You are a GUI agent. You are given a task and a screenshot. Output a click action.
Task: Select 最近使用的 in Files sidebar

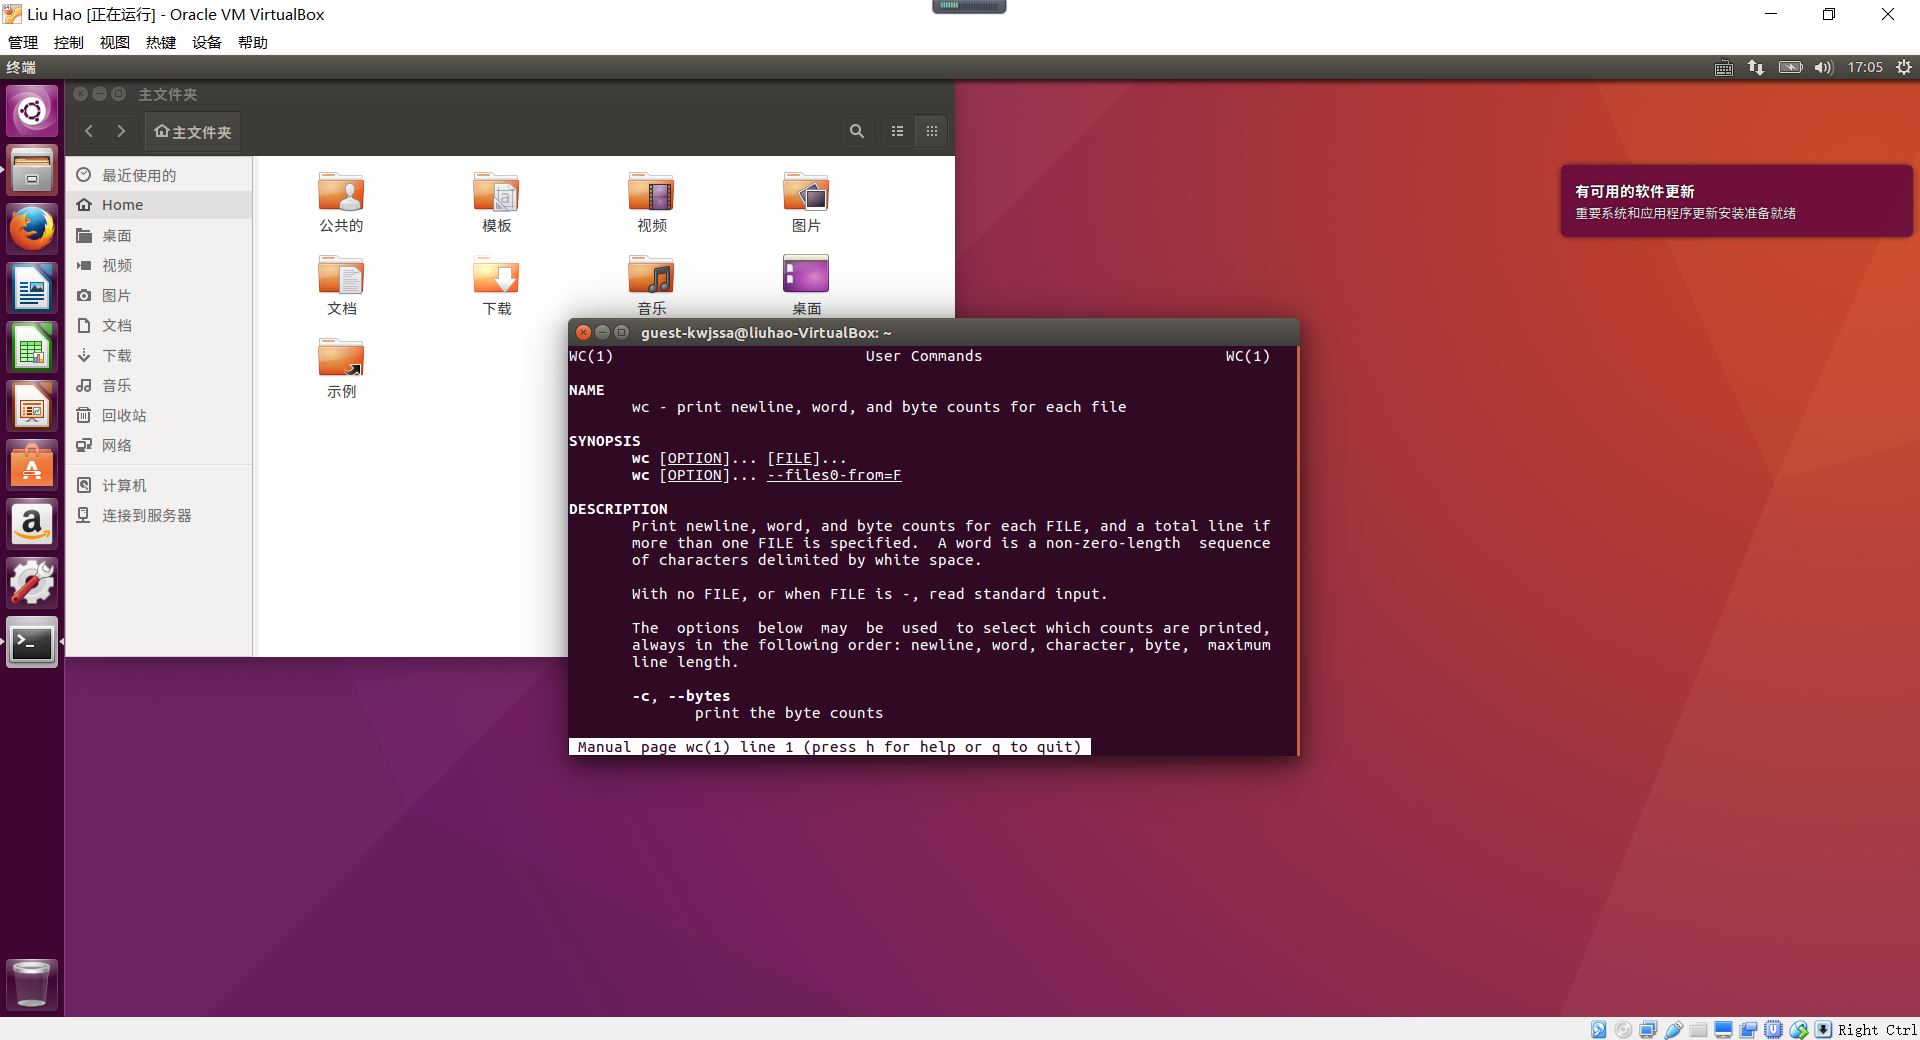coord(159,175)
